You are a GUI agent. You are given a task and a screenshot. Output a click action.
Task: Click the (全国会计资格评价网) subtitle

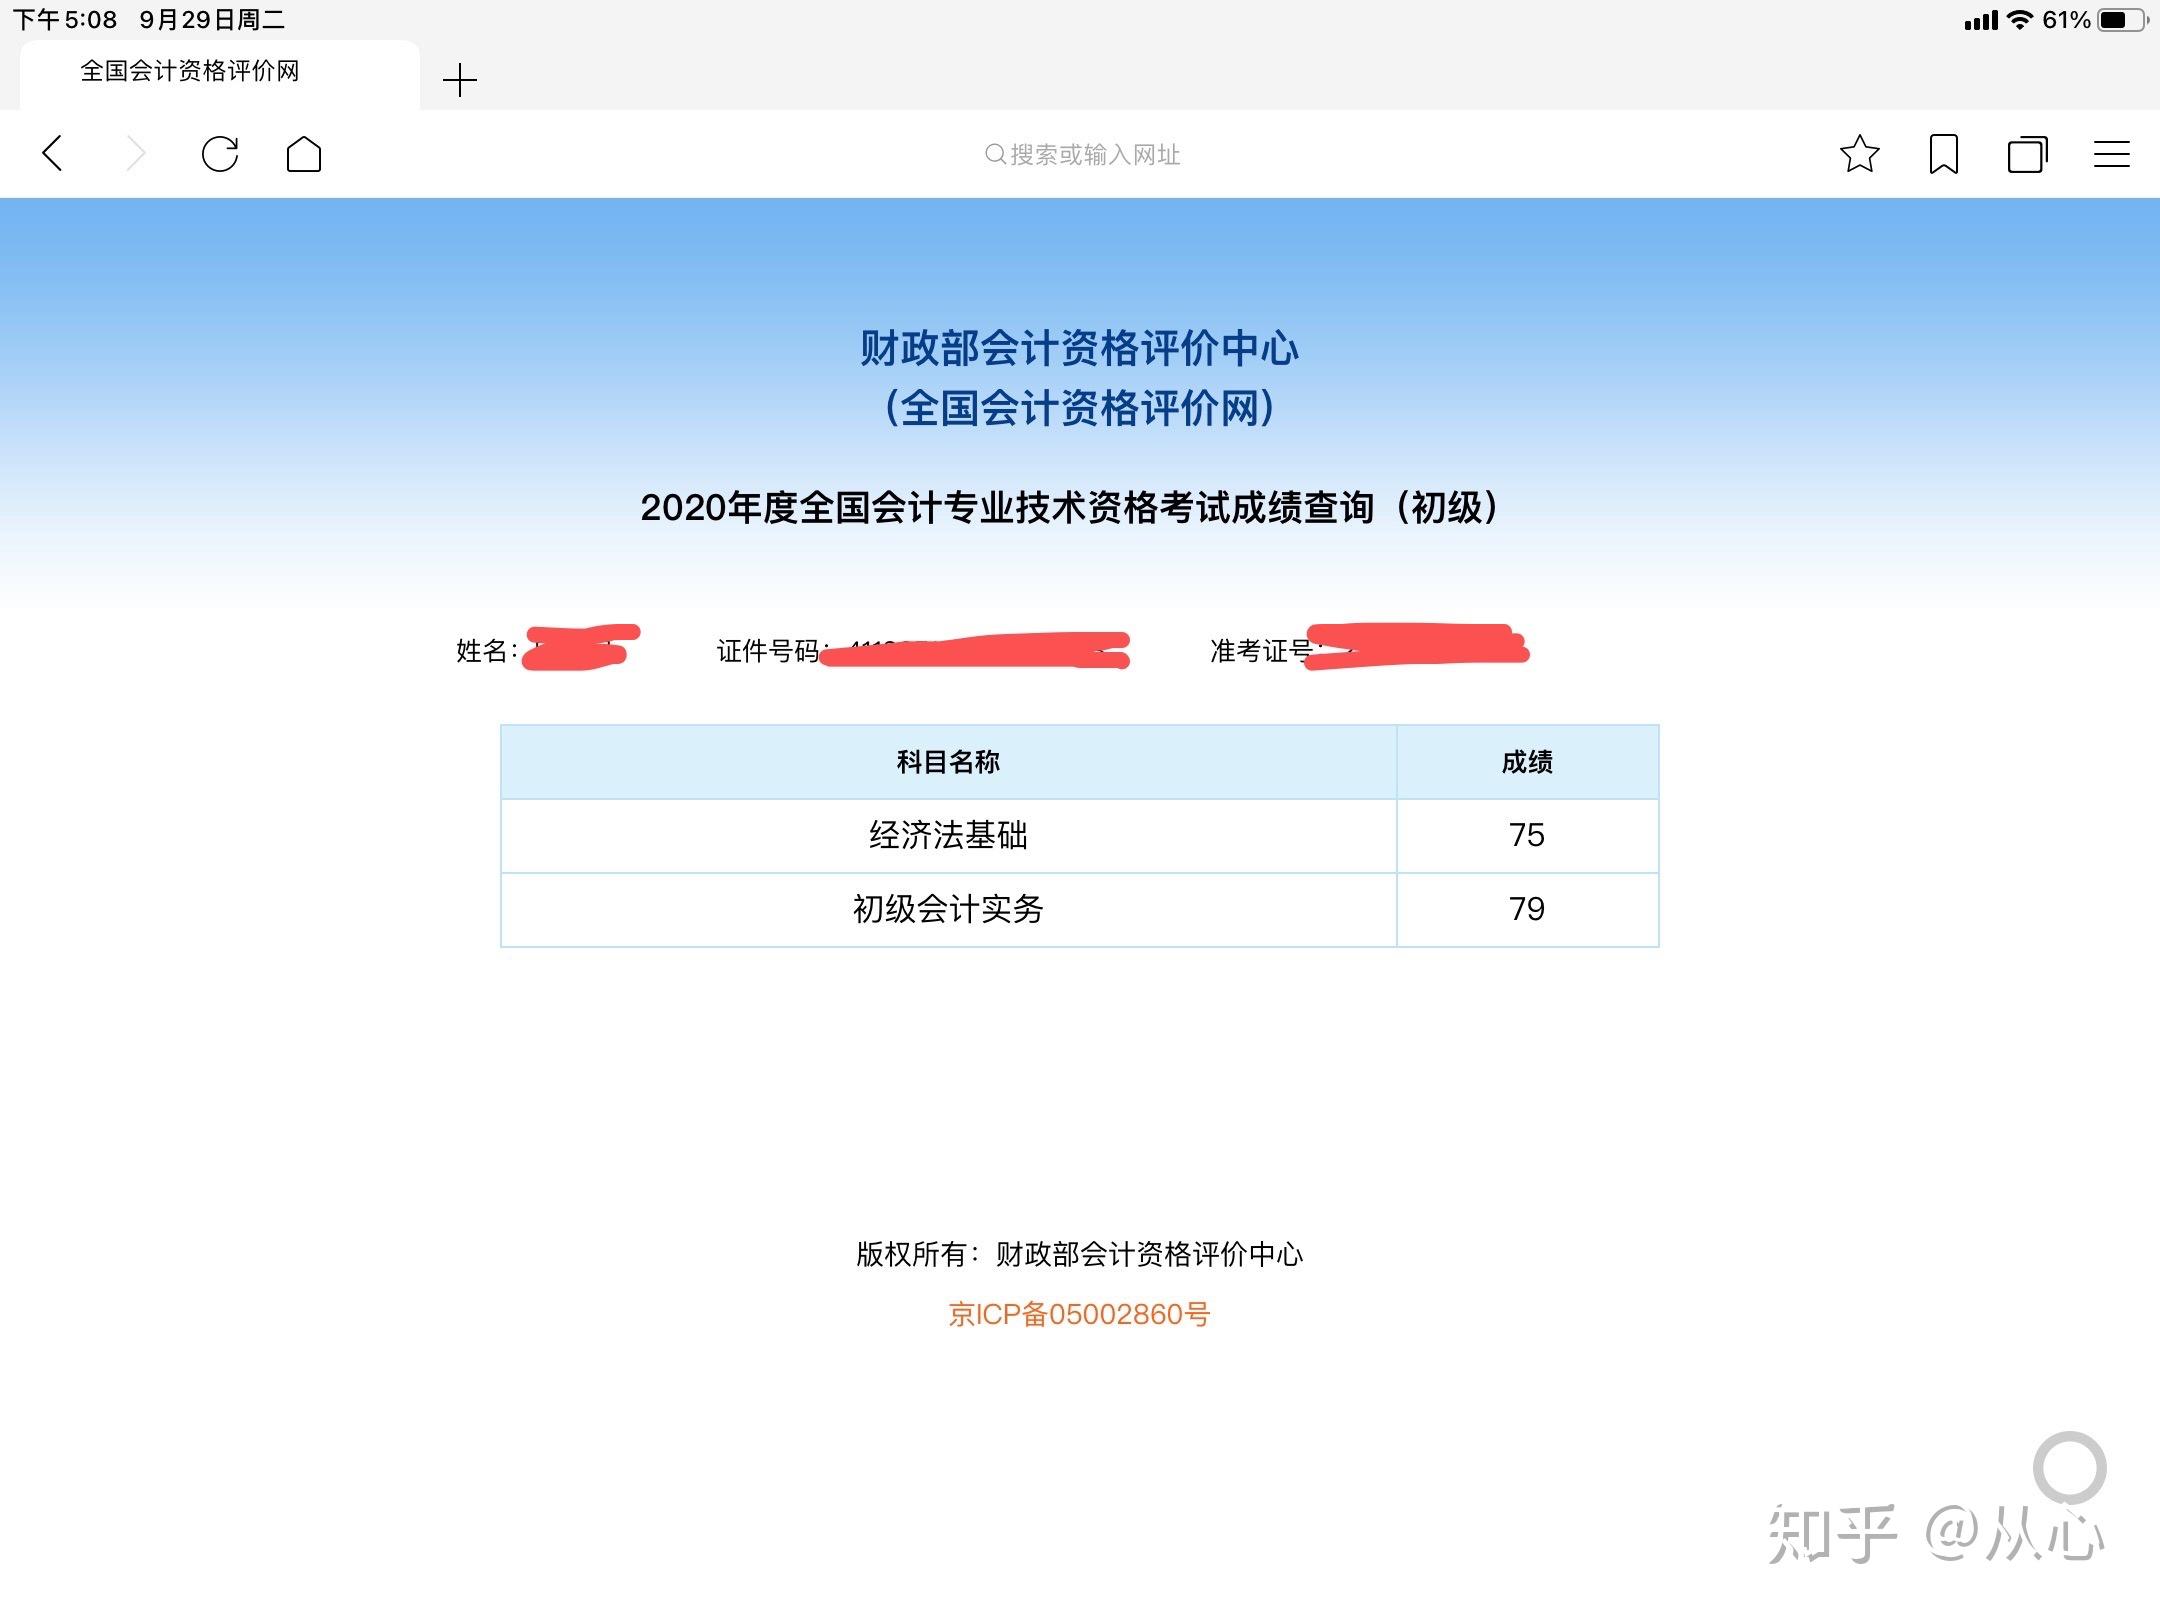[1080, 408]
